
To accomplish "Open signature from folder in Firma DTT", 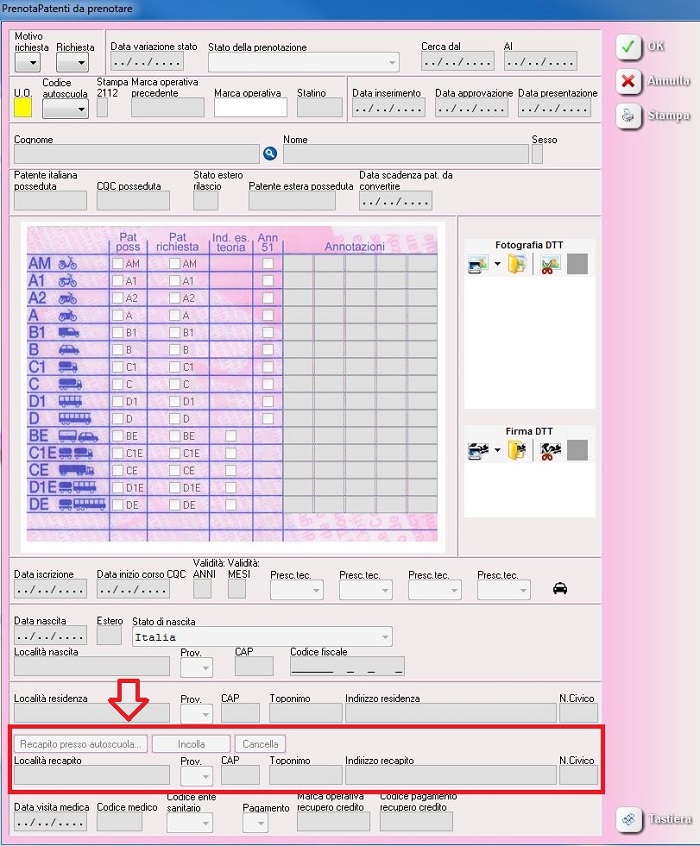I will pyautogui.click(x=516, y=451).
